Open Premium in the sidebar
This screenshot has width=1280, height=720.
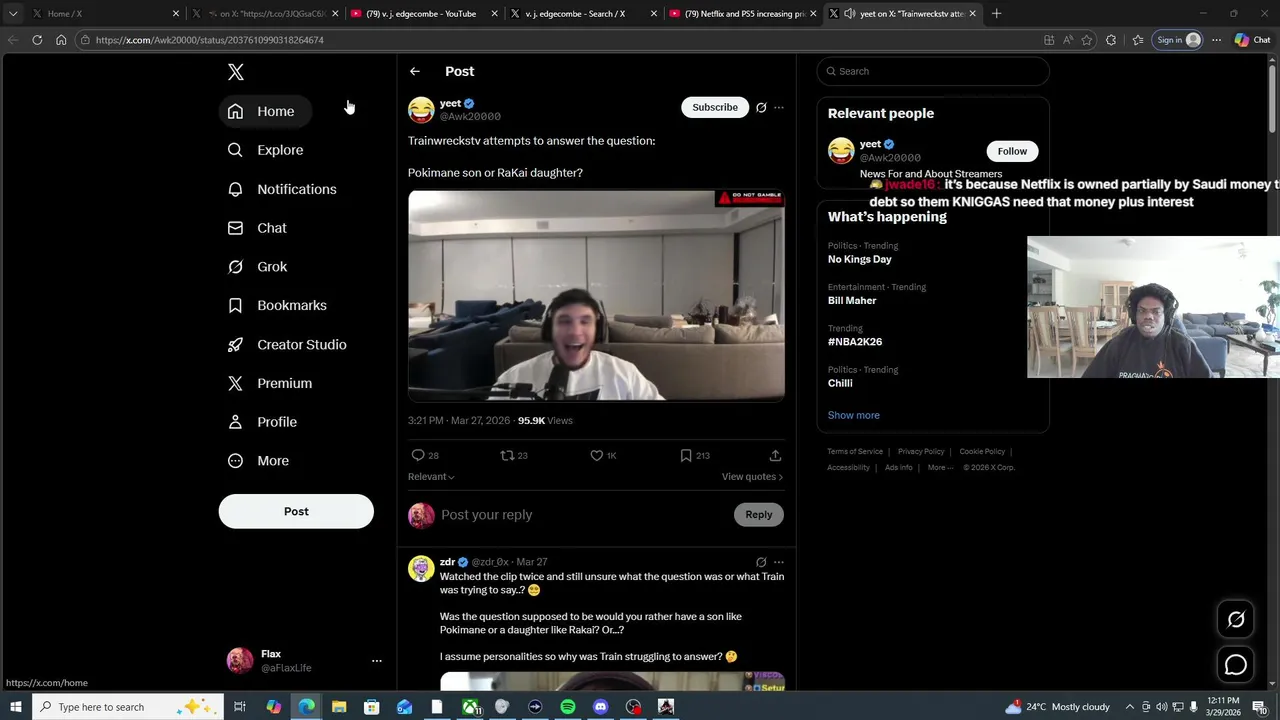point(271,383)
